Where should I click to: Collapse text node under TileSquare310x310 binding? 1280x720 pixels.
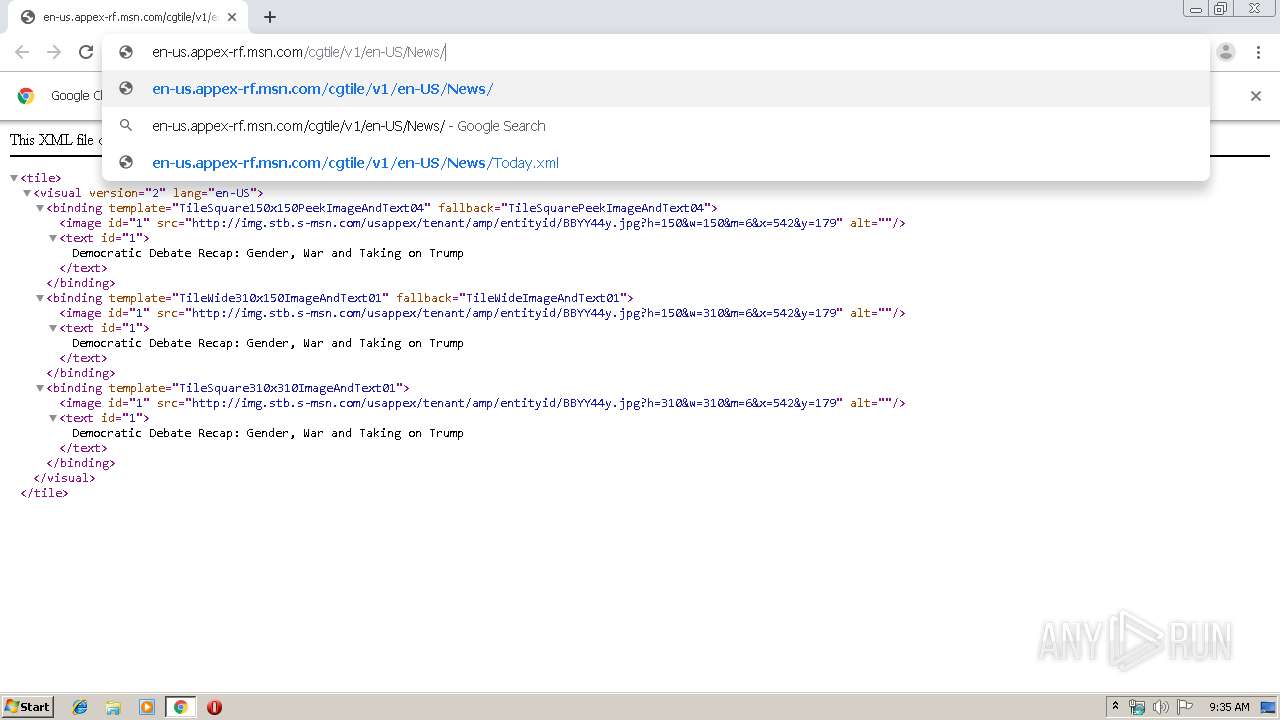53,418
